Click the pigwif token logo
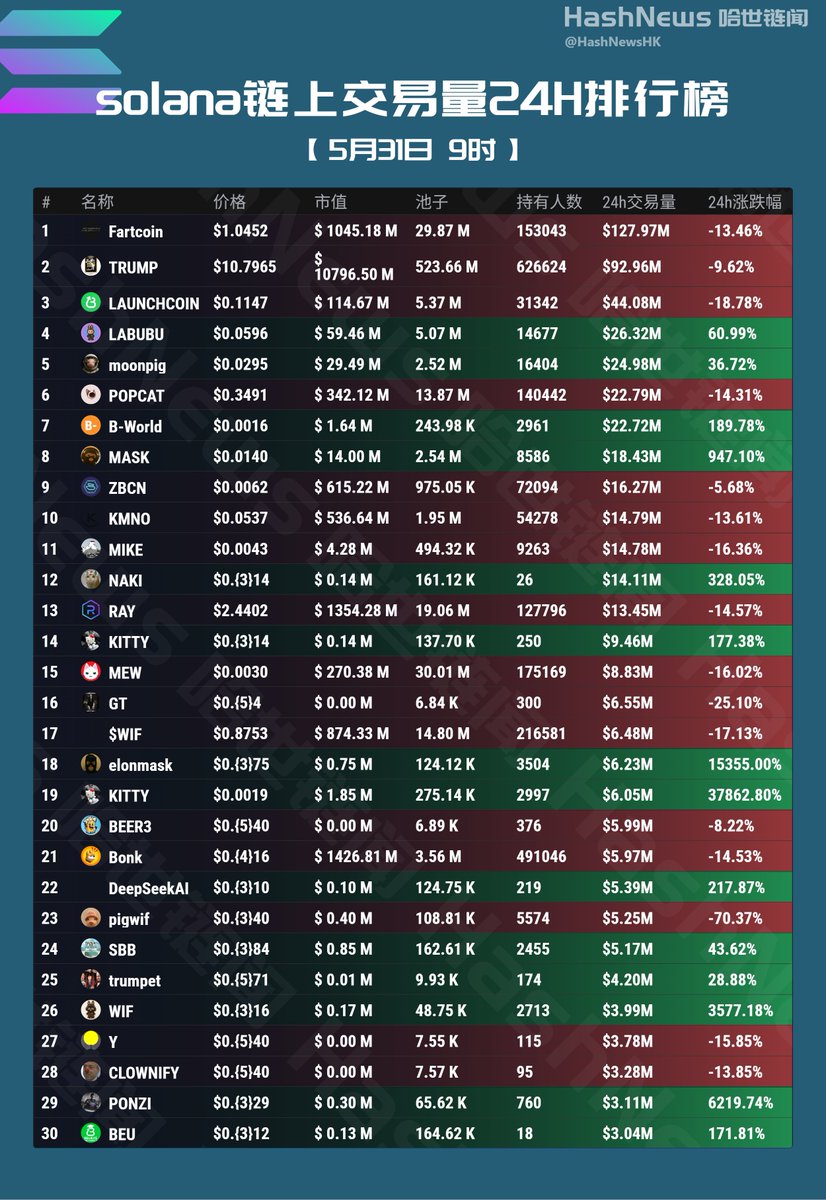This screenshot has width=826, height=1200. (x=90, y=918)
